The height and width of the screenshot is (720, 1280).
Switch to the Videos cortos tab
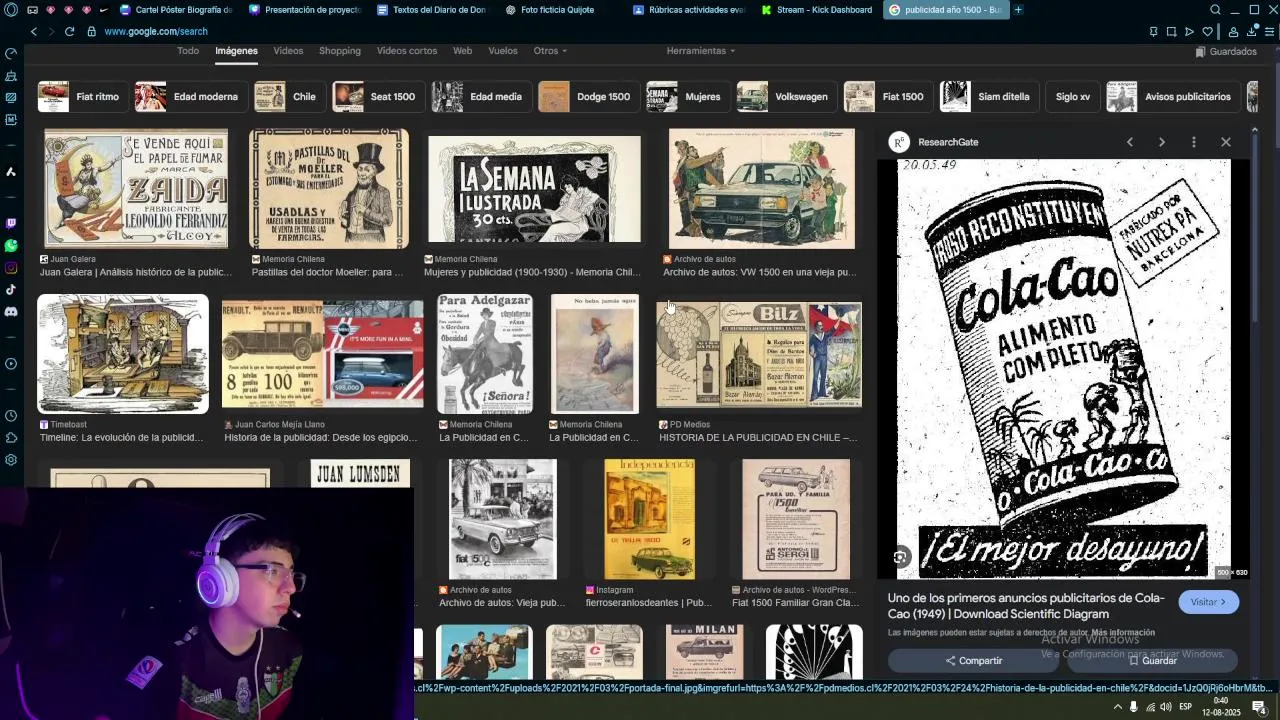(x=407, y=51)
